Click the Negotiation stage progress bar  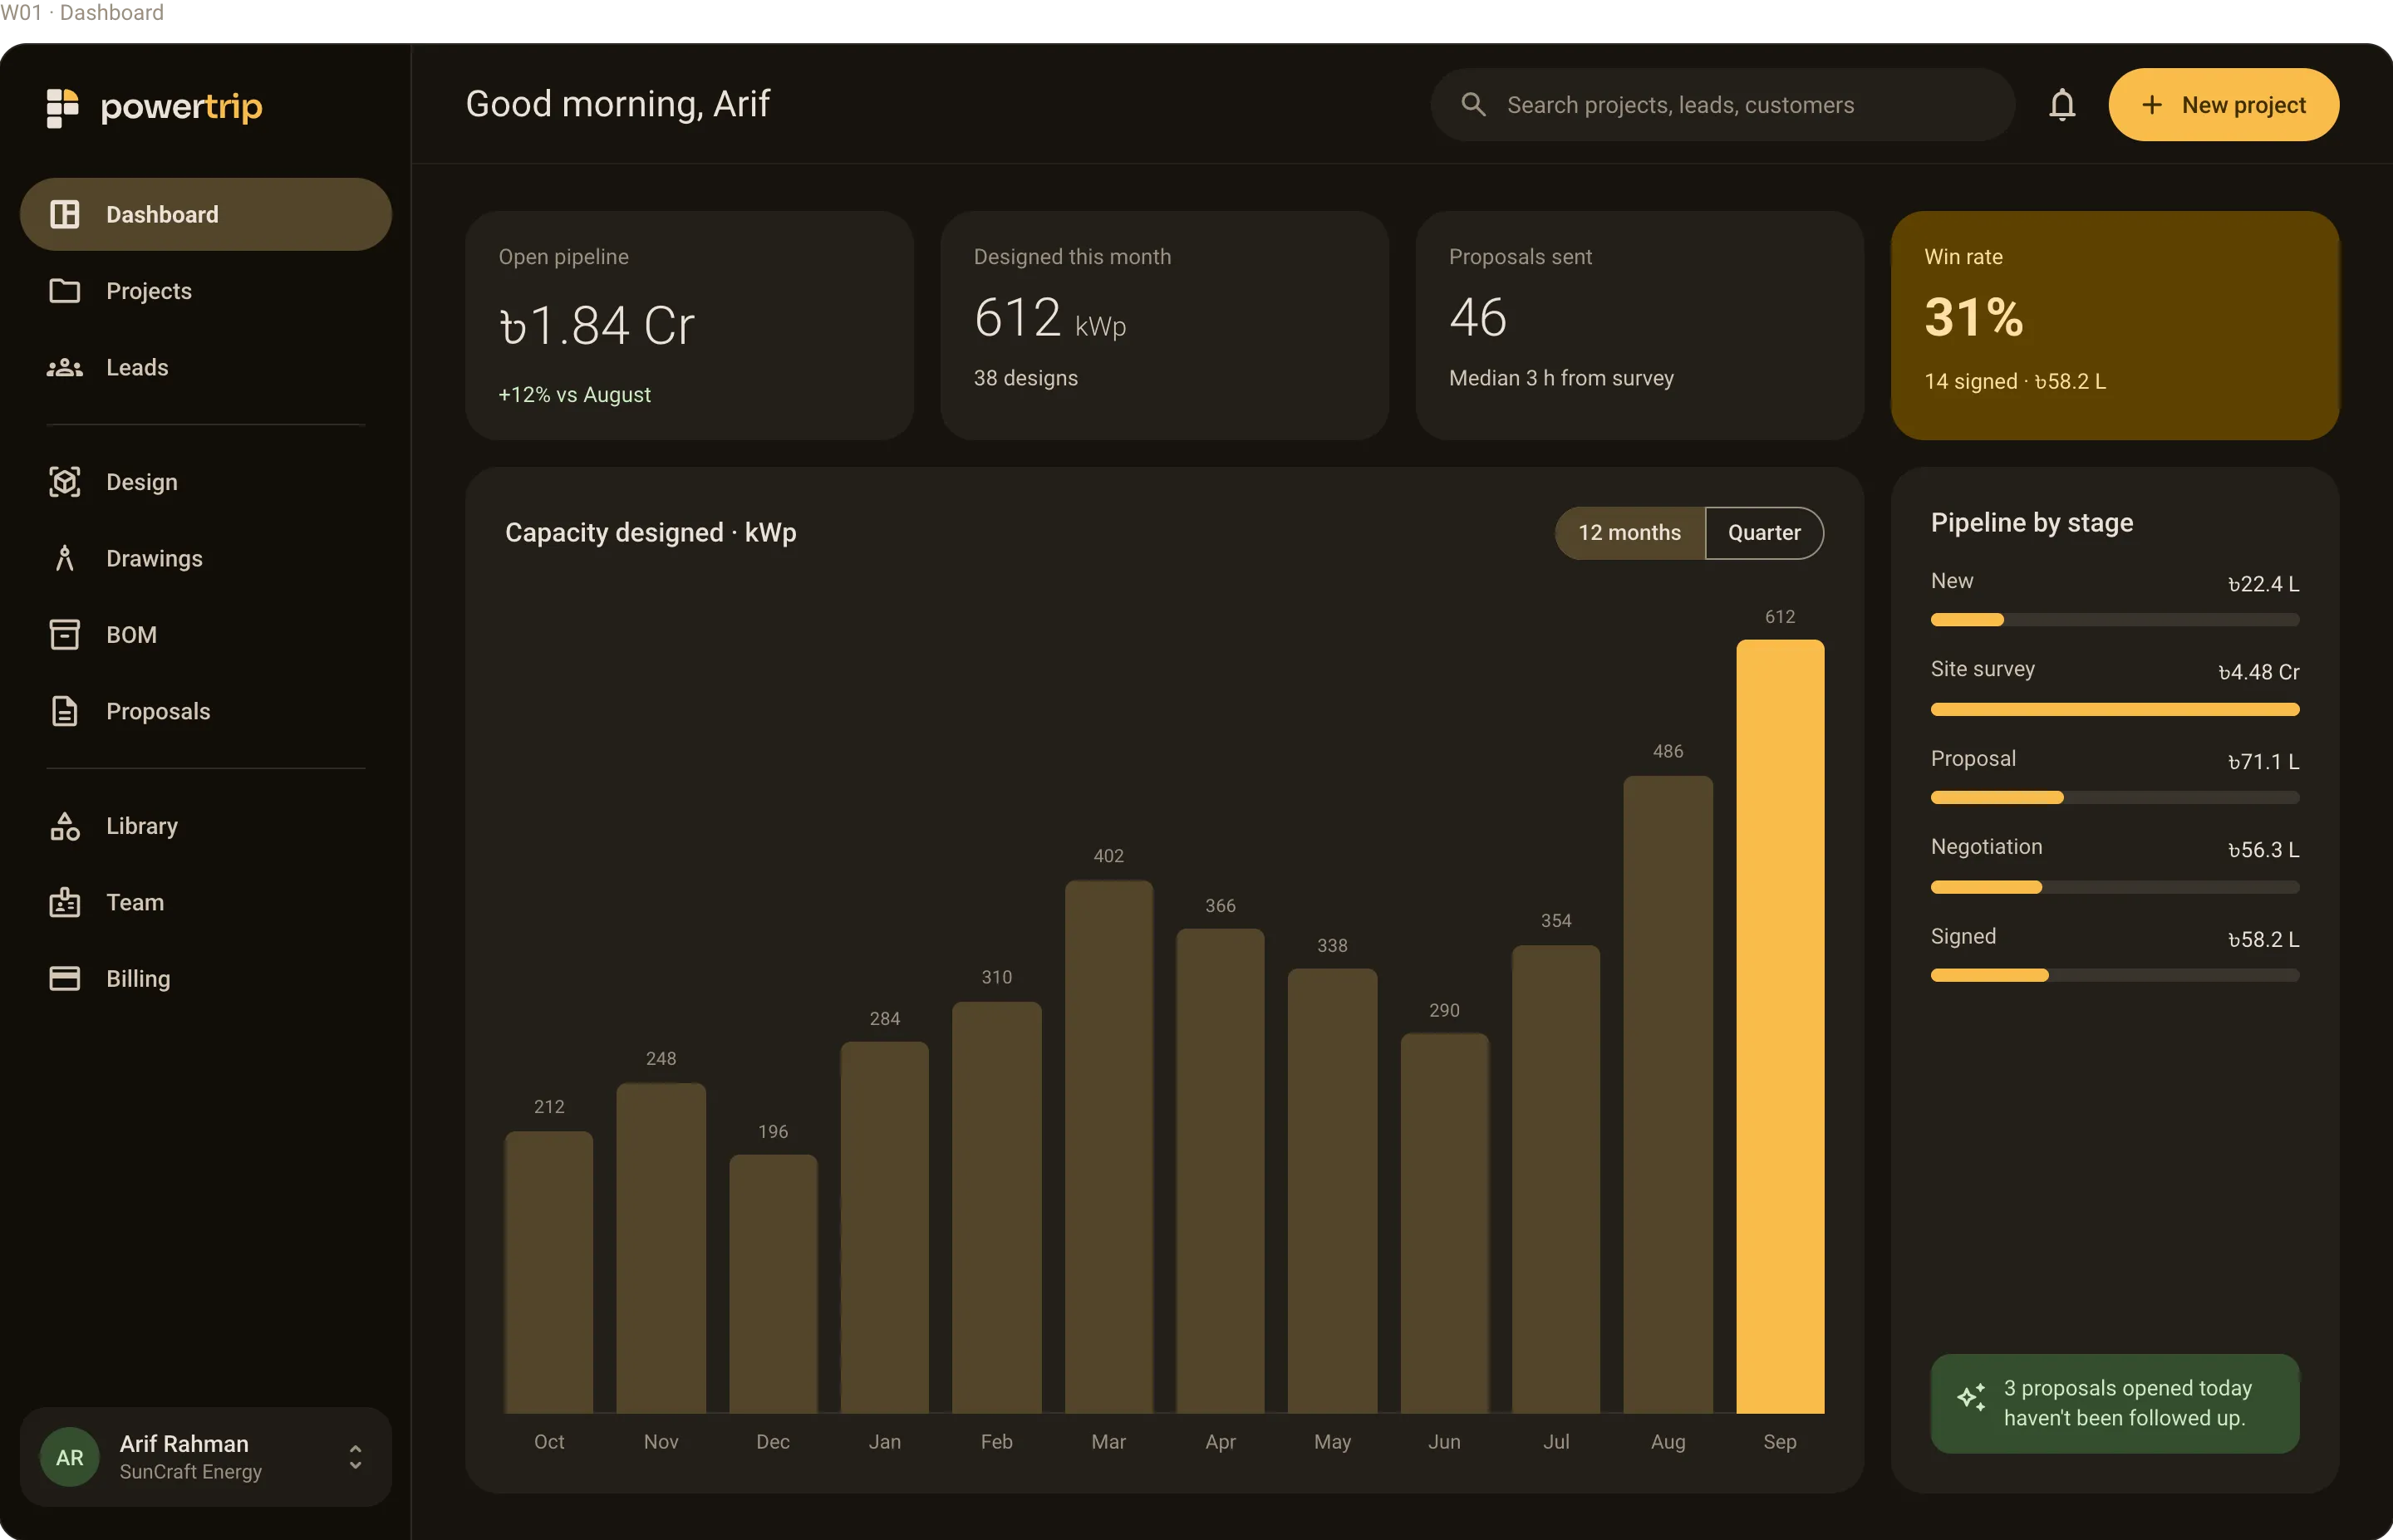[2115, 887]
